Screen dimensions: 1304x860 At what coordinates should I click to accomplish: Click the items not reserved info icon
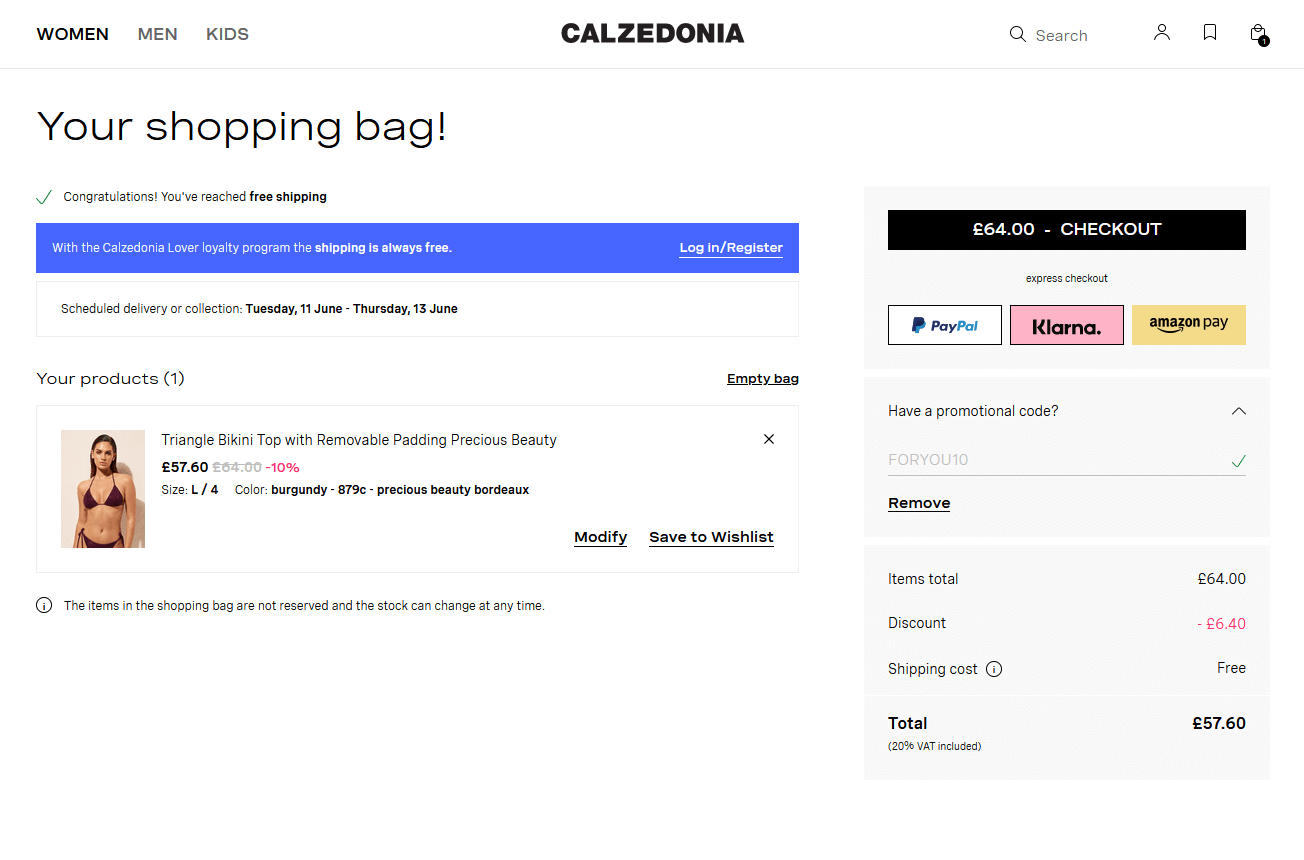click(44, 605)
